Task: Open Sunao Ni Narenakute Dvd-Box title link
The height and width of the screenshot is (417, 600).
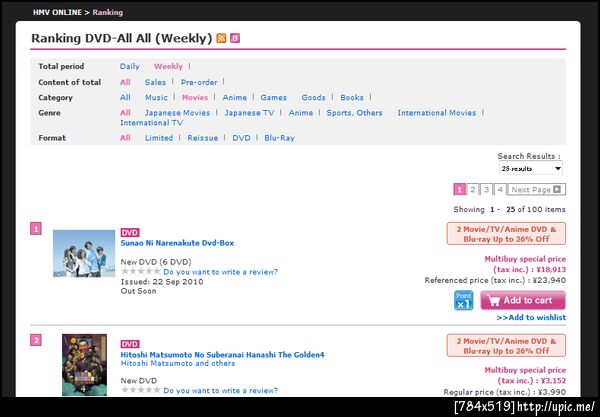Action: [x=177, y=243]
